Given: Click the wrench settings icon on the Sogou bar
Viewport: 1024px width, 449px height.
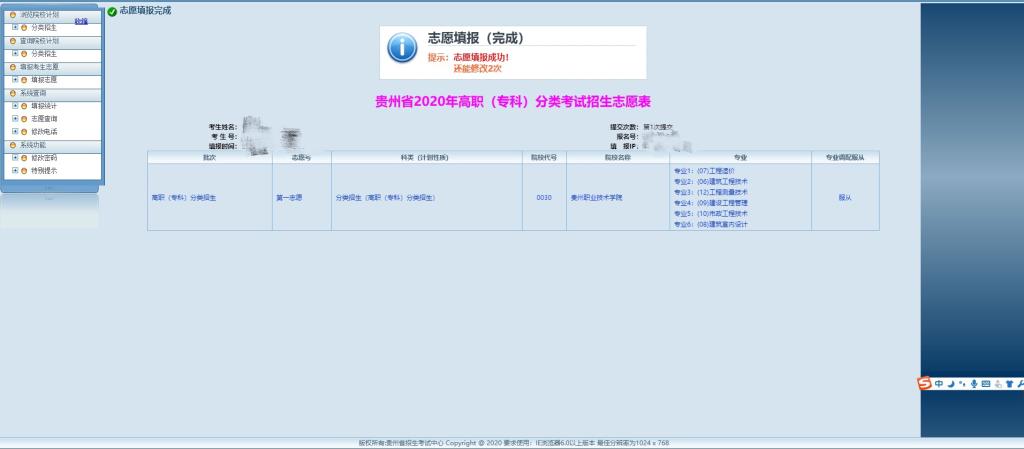Looking at the screenshot, I should (x=1019, y=384).
